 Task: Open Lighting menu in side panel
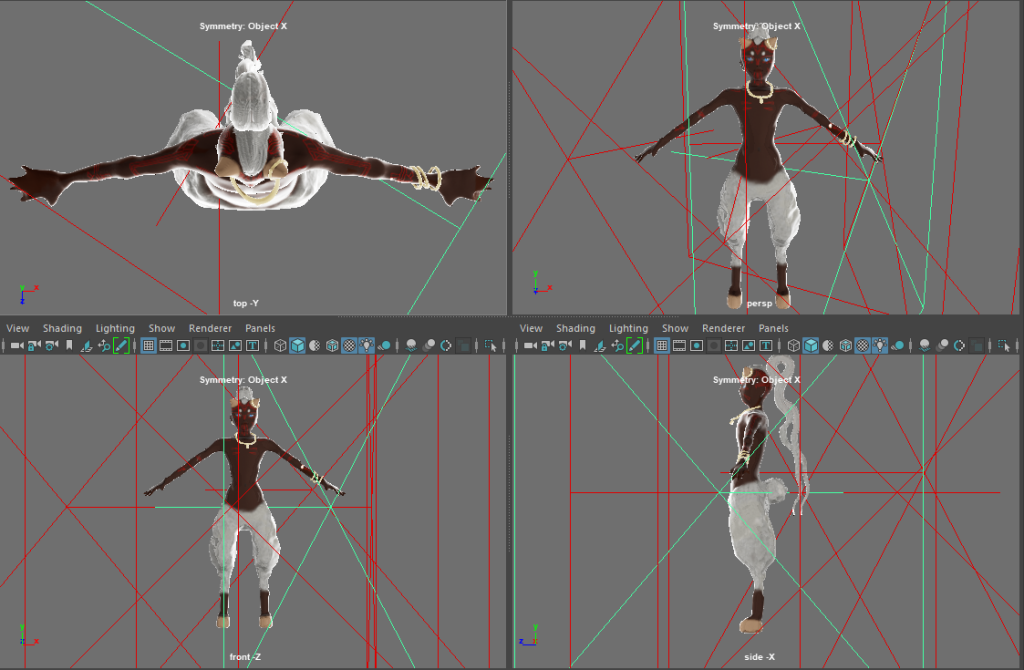click(x=628, y=328)
